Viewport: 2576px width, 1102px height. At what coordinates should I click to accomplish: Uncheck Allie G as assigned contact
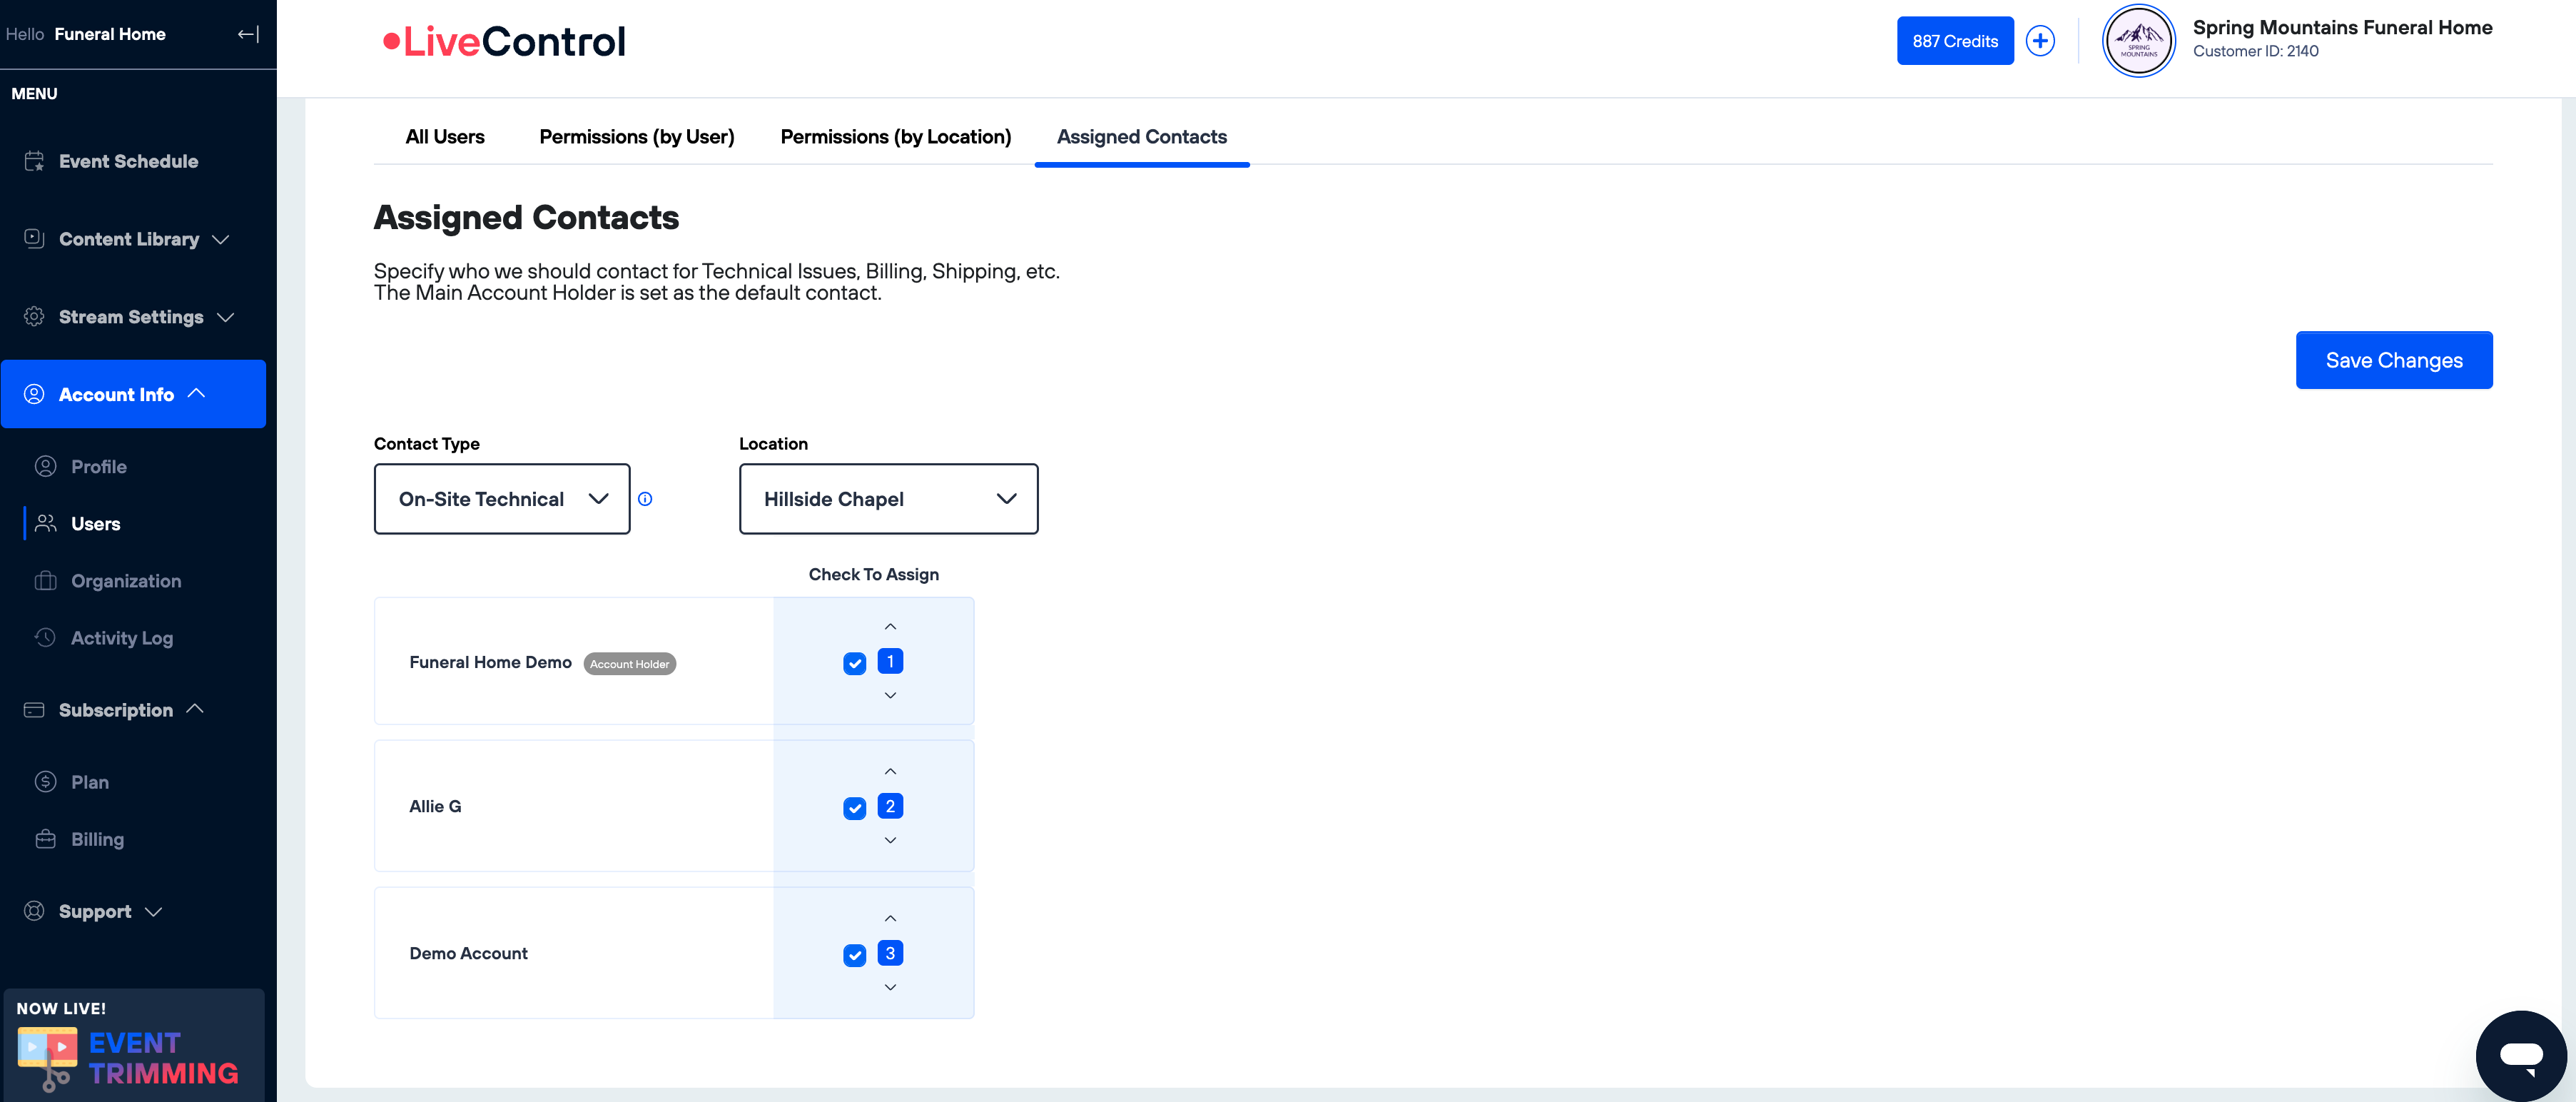[854, 807]
